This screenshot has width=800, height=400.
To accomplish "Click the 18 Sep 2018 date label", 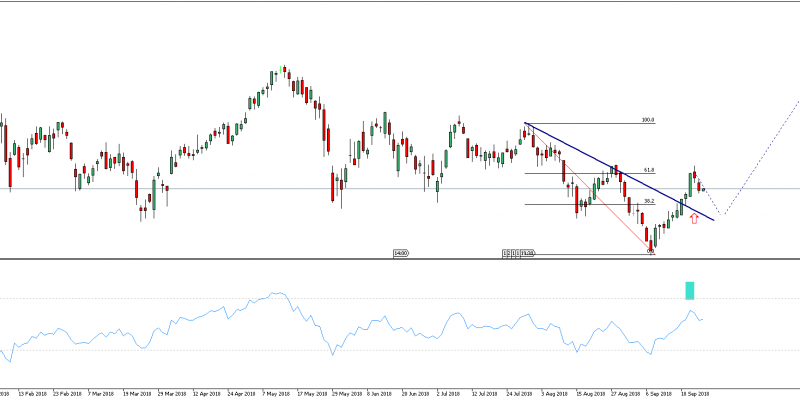I will click(x=694, y=394).
